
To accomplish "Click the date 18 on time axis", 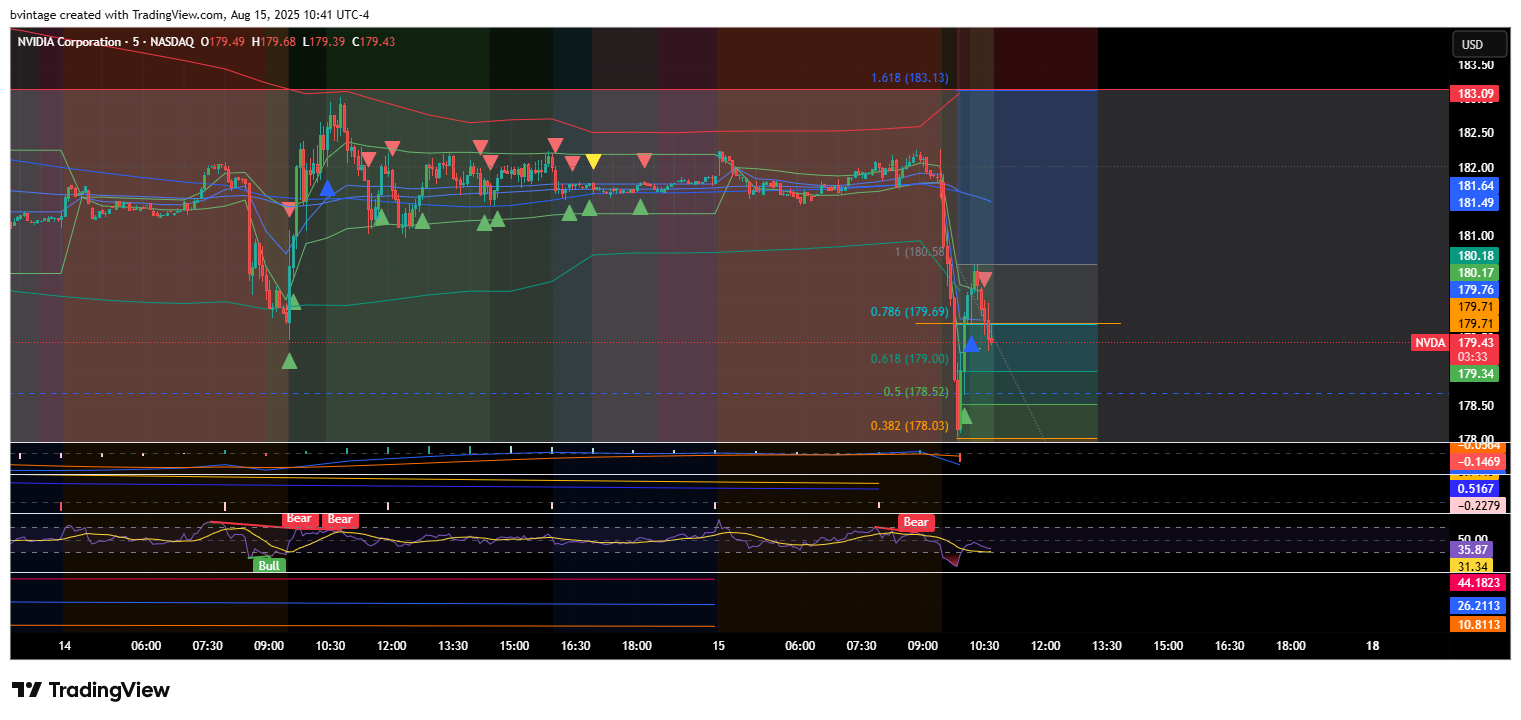I will coord(1372,646).
